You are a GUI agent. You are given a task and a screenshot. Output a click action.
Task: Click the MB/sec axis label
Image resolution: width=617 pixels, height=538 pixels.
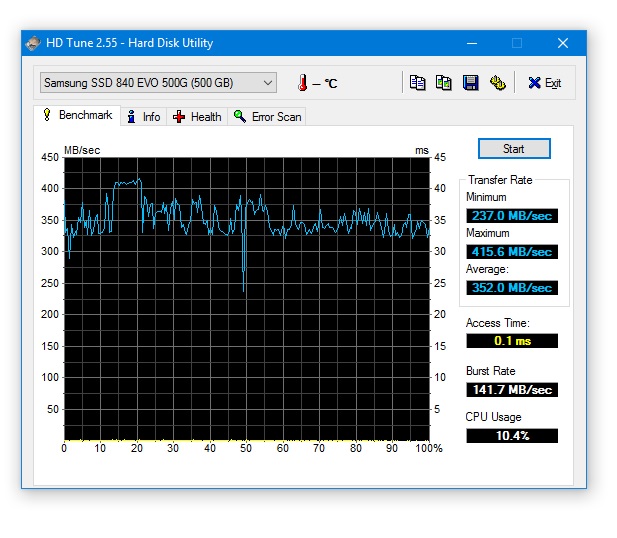[x=82, y=150]
